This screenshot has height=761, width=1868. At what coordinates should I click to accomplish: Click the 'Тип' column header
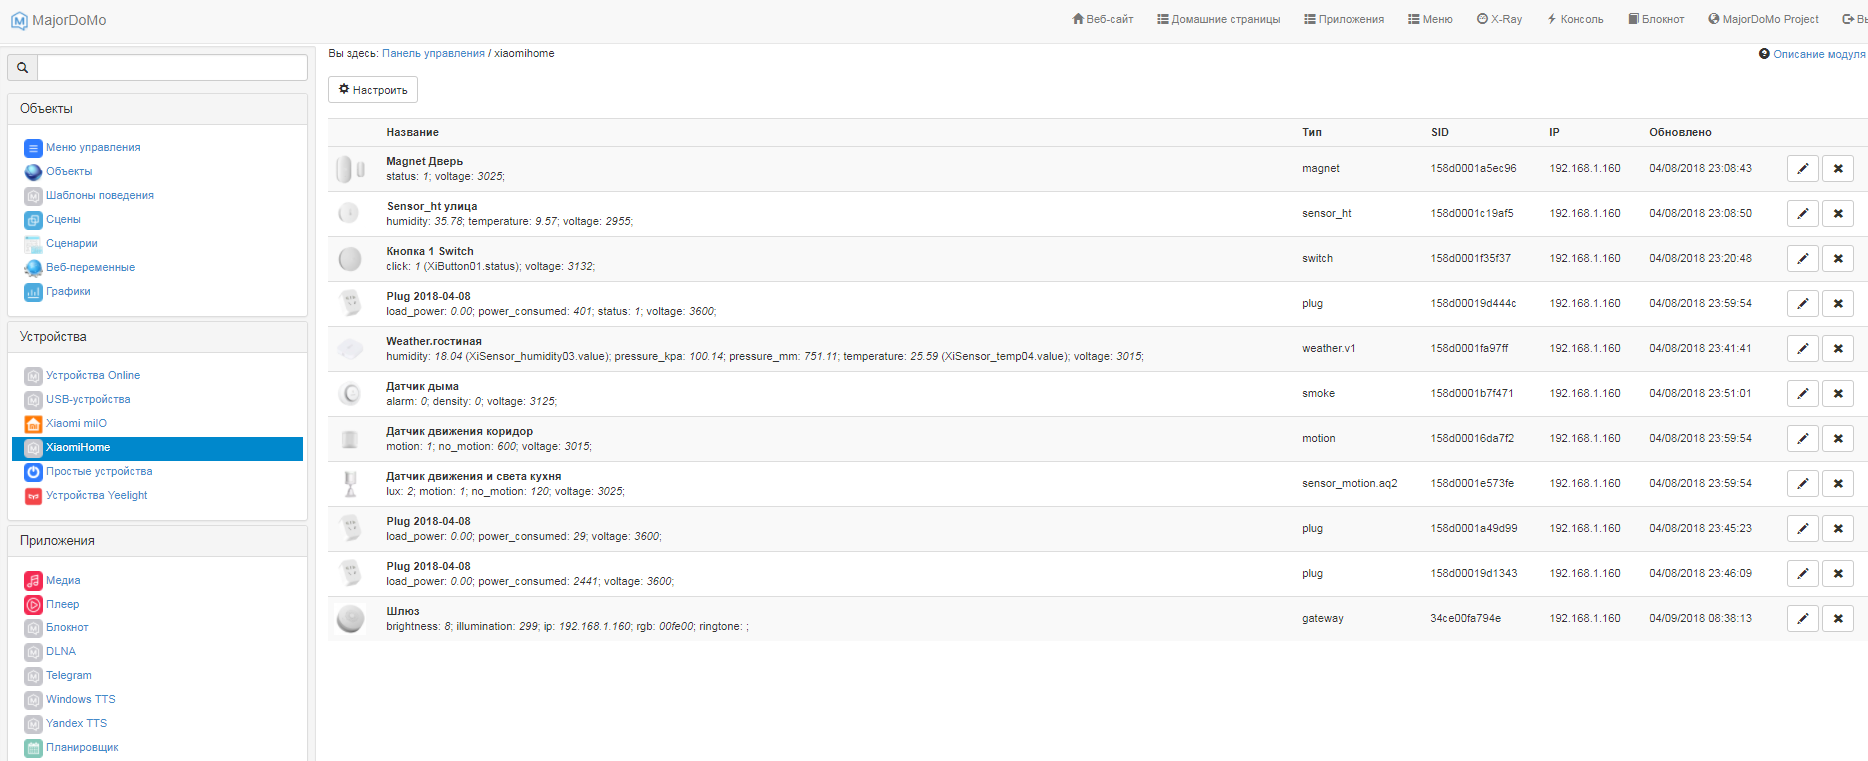point(1312,133)
